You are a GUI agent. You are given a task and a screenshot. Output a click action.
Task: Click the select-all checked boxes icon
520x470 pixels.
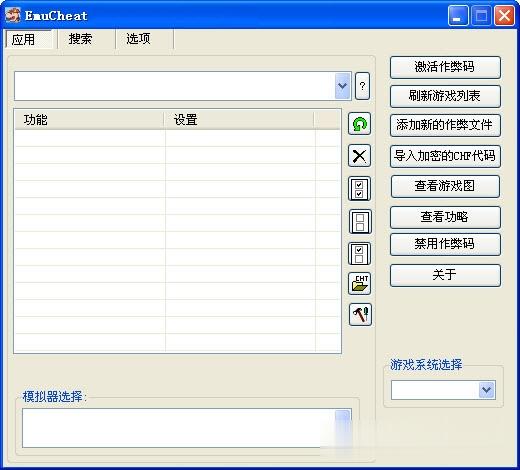(359, 189)
